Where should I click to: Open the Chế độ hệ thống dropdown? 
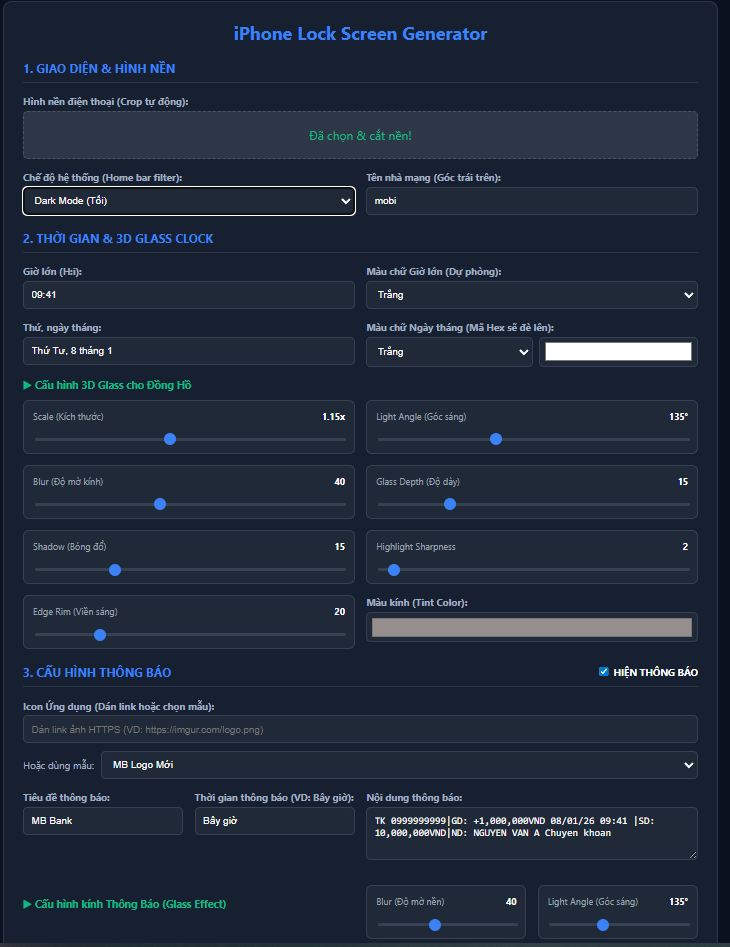click(188, 201)
